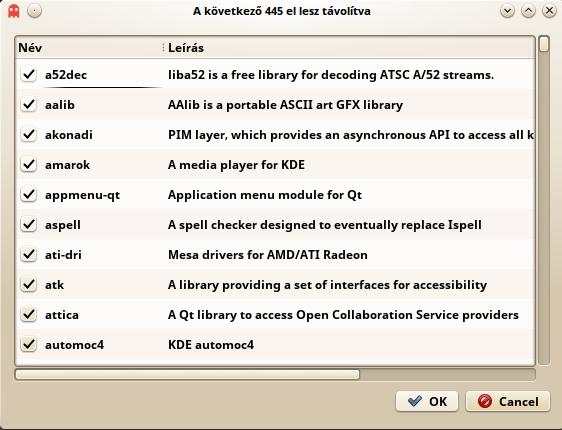Select the aspell package name
The image size is (562, 430).
pos(63,225)
